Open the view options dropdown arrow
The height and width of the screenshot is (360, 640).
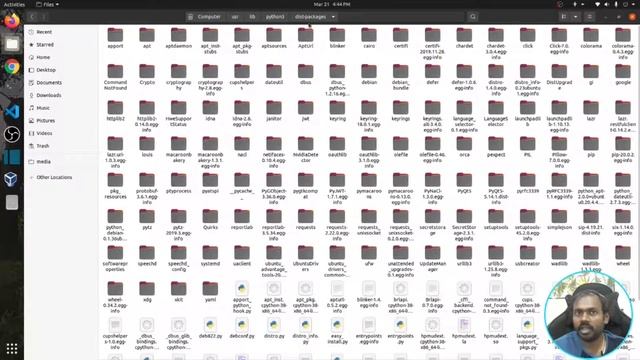576,17
